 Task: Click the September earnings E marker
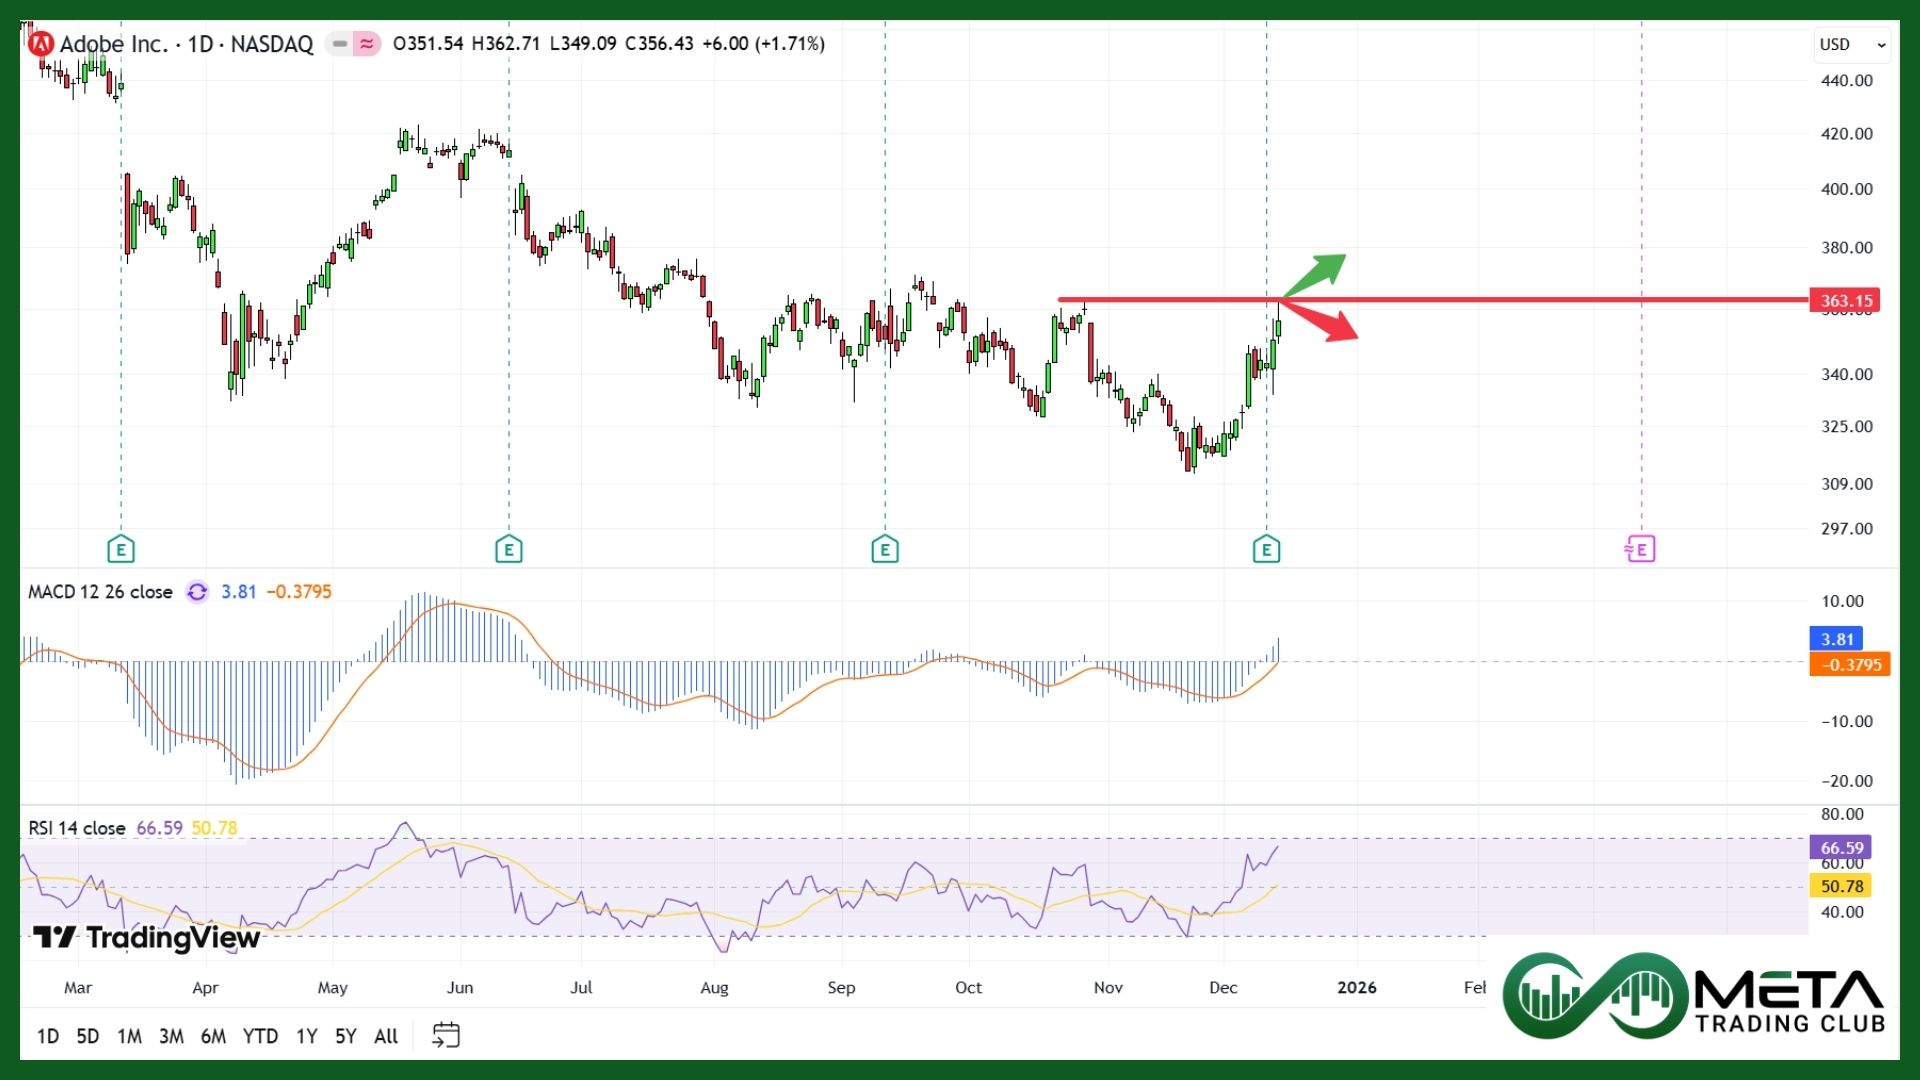click(884, 549)
